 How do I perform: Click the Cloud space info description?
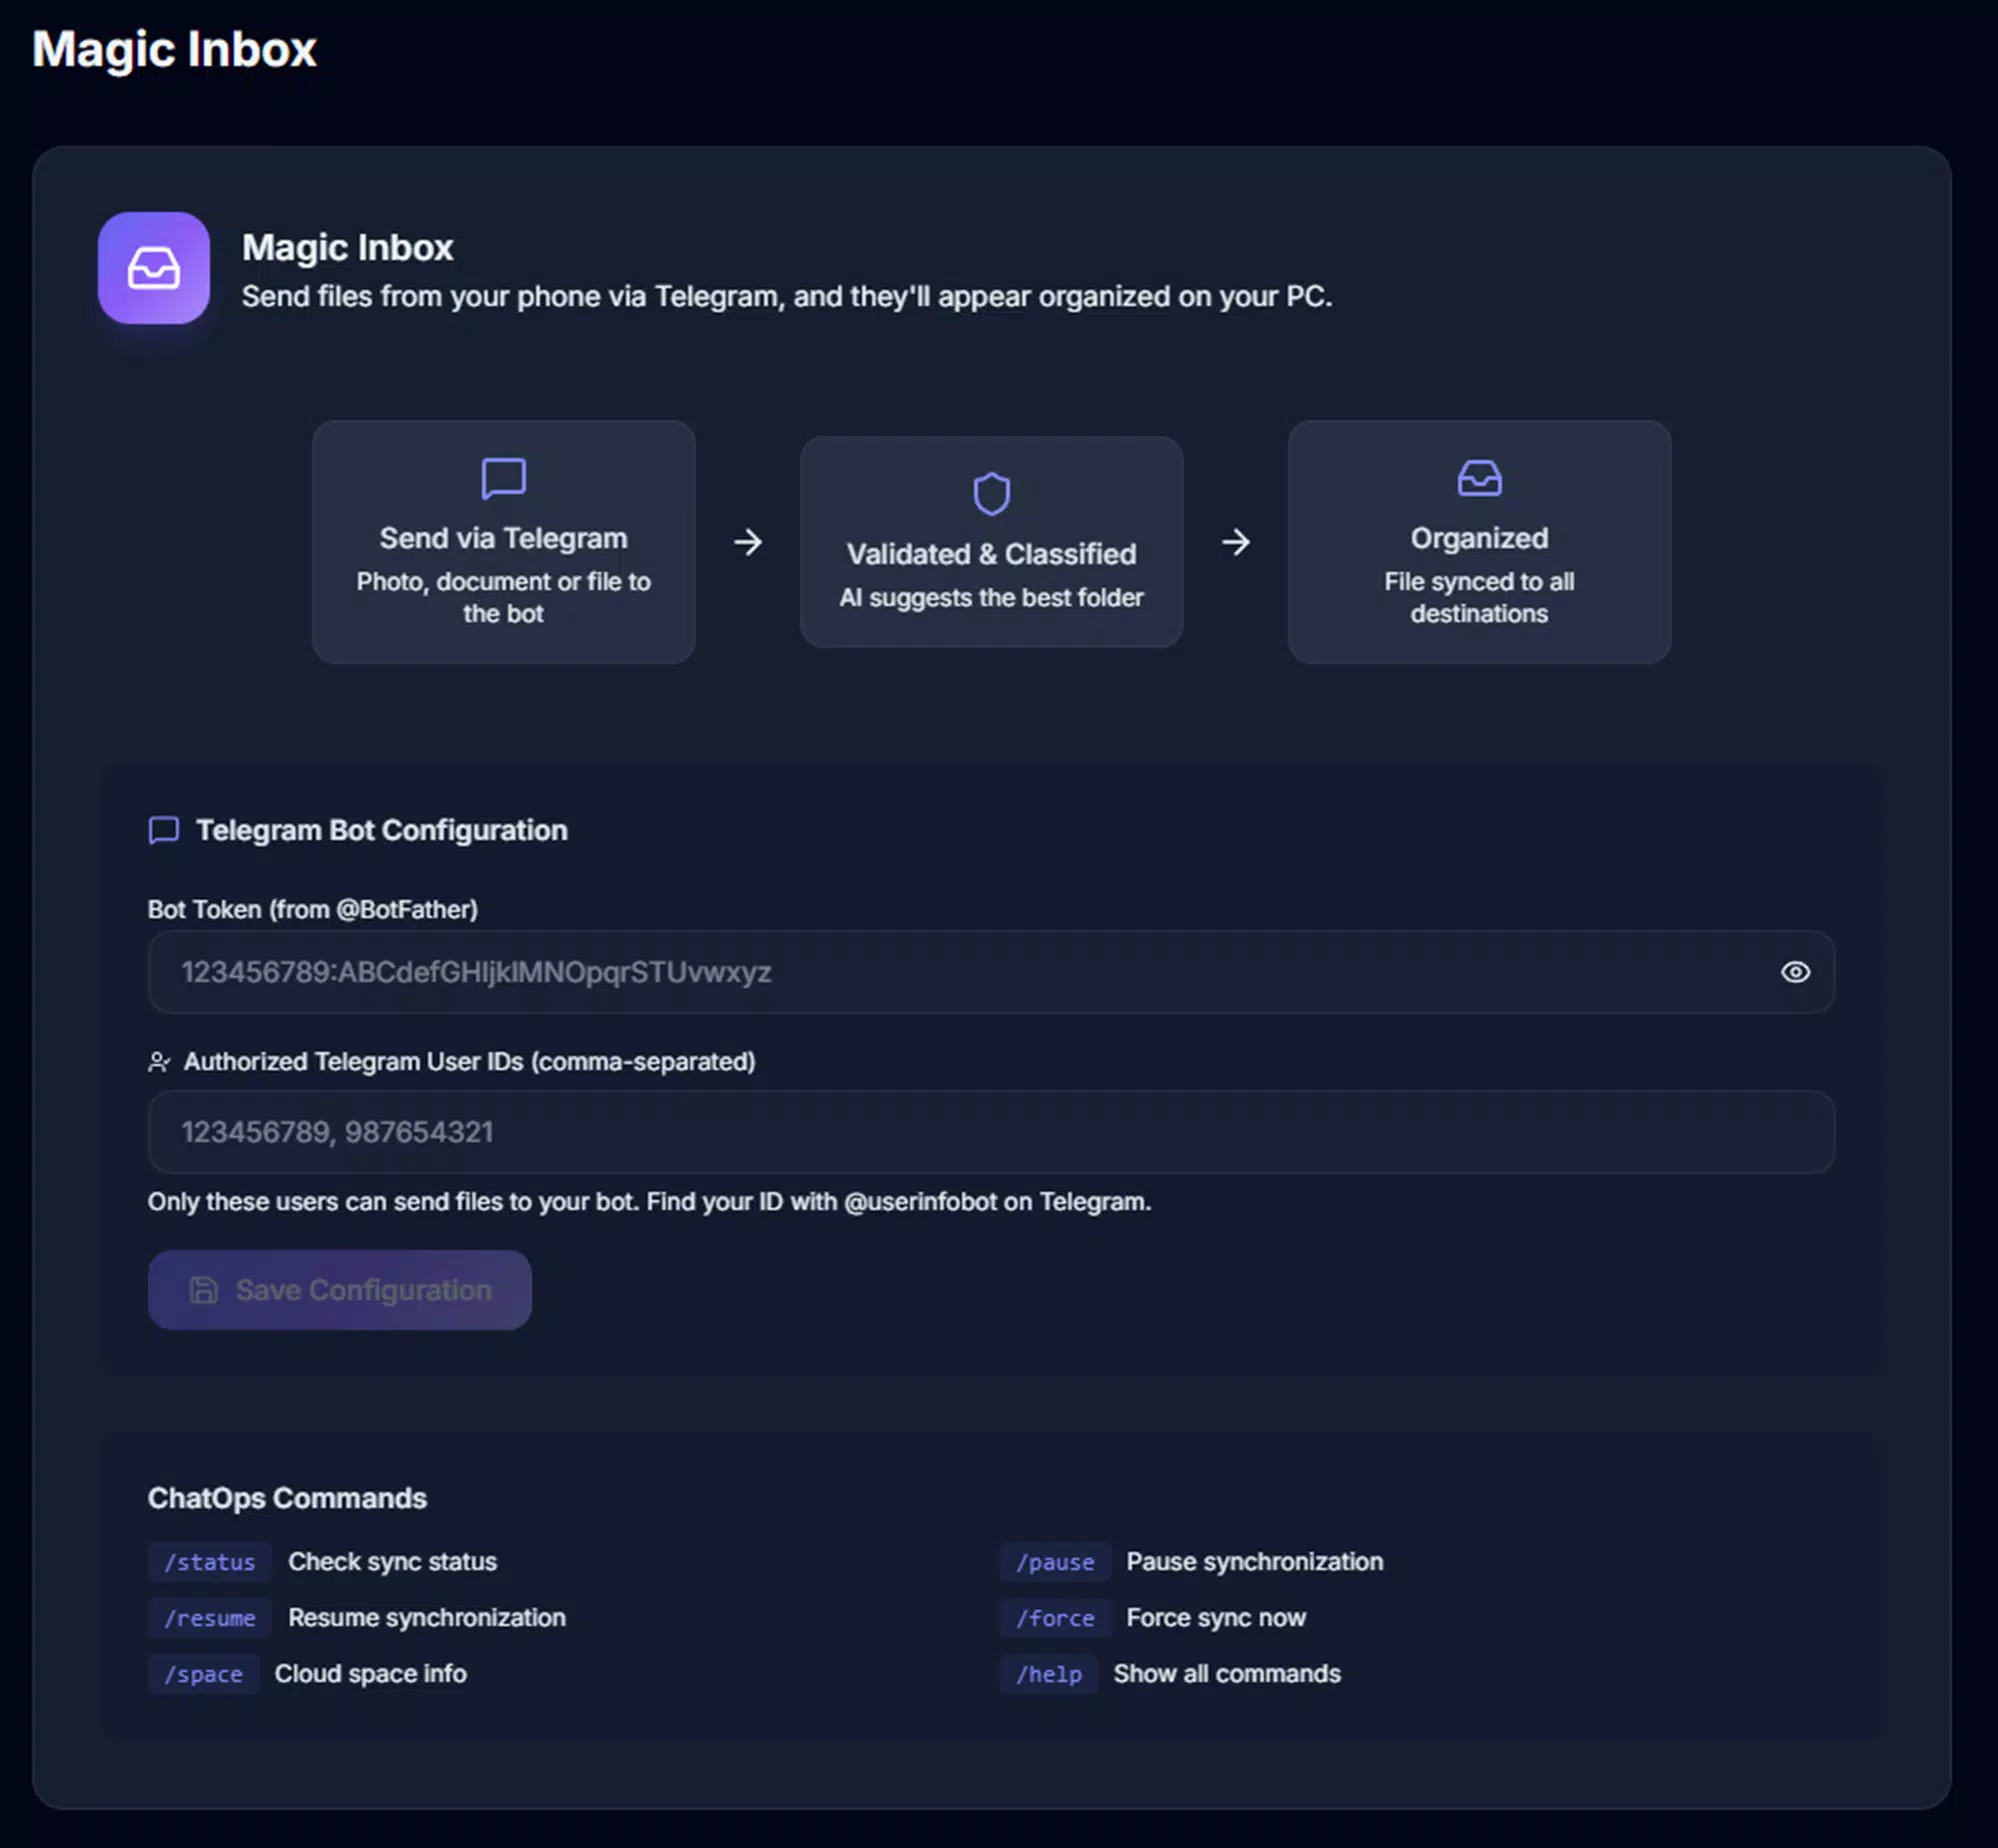[370, 1674]
